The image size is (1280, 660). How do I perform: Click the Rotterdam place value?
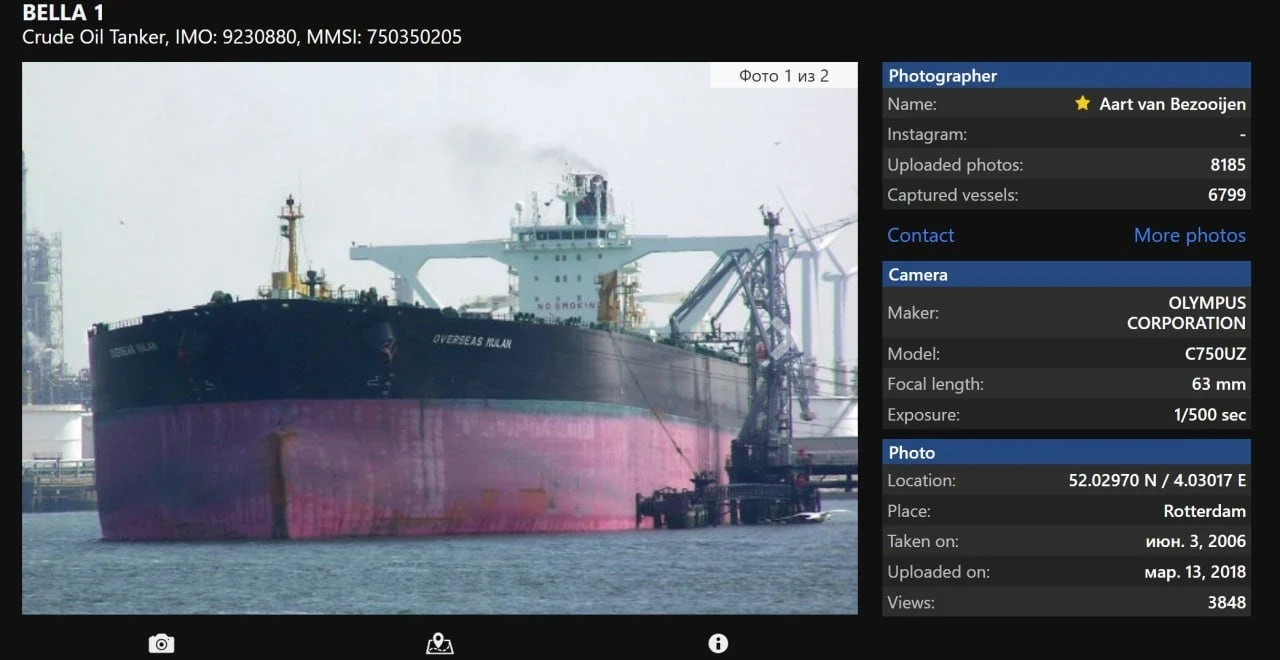click(1204, 511)
